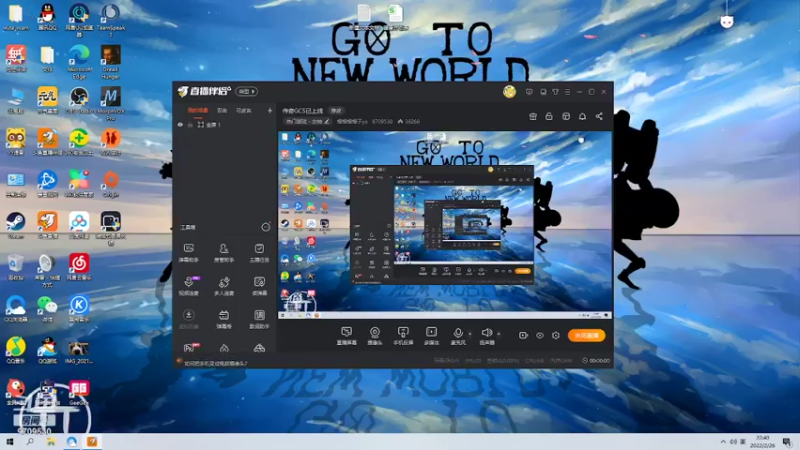Expand toolbox with the circle icon at 工具箱
The width and height of the screenshot is (800, 450).
coord(266,227)
